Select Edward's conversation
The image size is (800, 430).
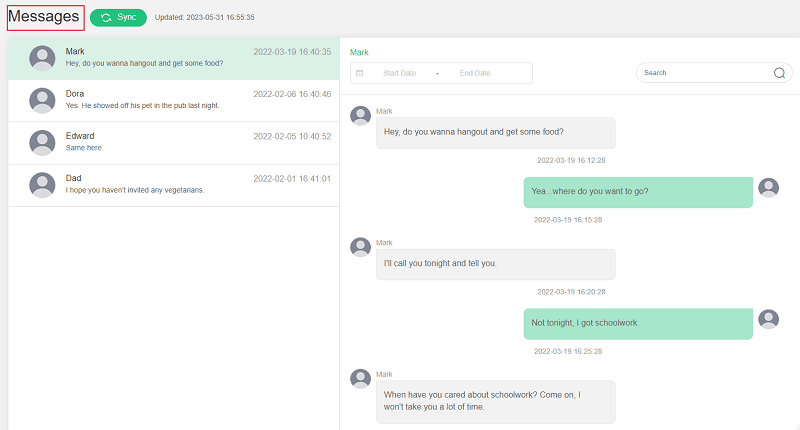coord(173,143)
